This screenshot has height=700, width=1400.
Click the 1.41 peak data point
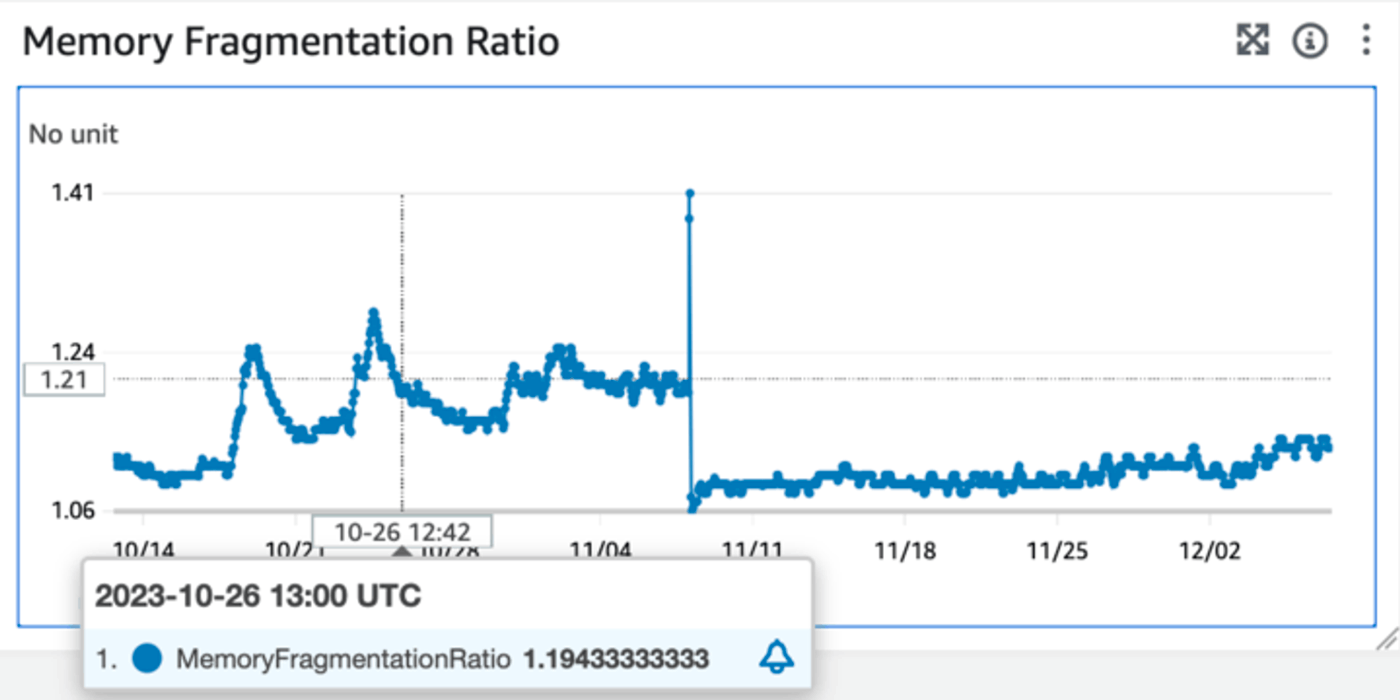coord(689,193)
